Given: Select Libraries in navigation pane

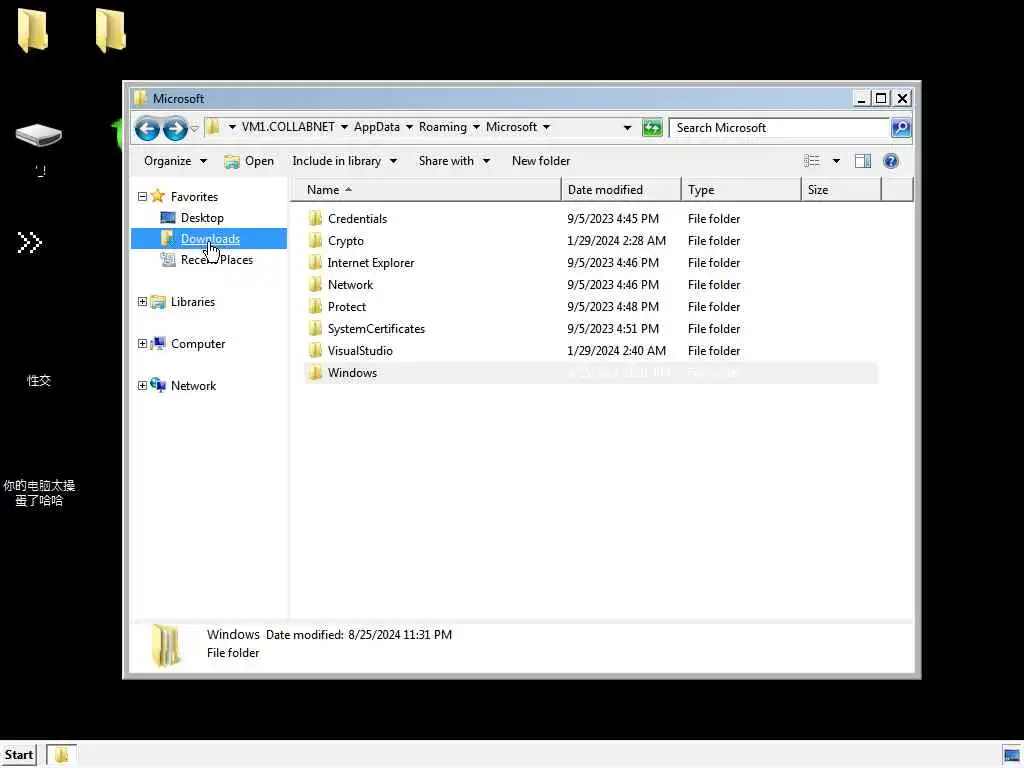Looking at the screenshot, I should click(192, 302).
